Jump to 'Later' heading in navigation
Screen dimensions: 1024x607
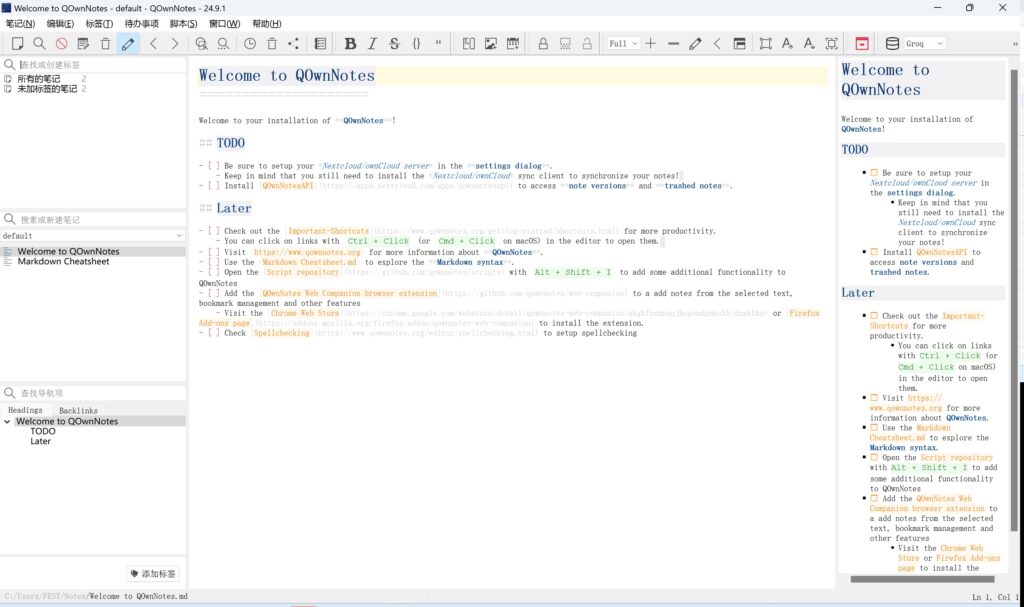(x=40, y=441)
